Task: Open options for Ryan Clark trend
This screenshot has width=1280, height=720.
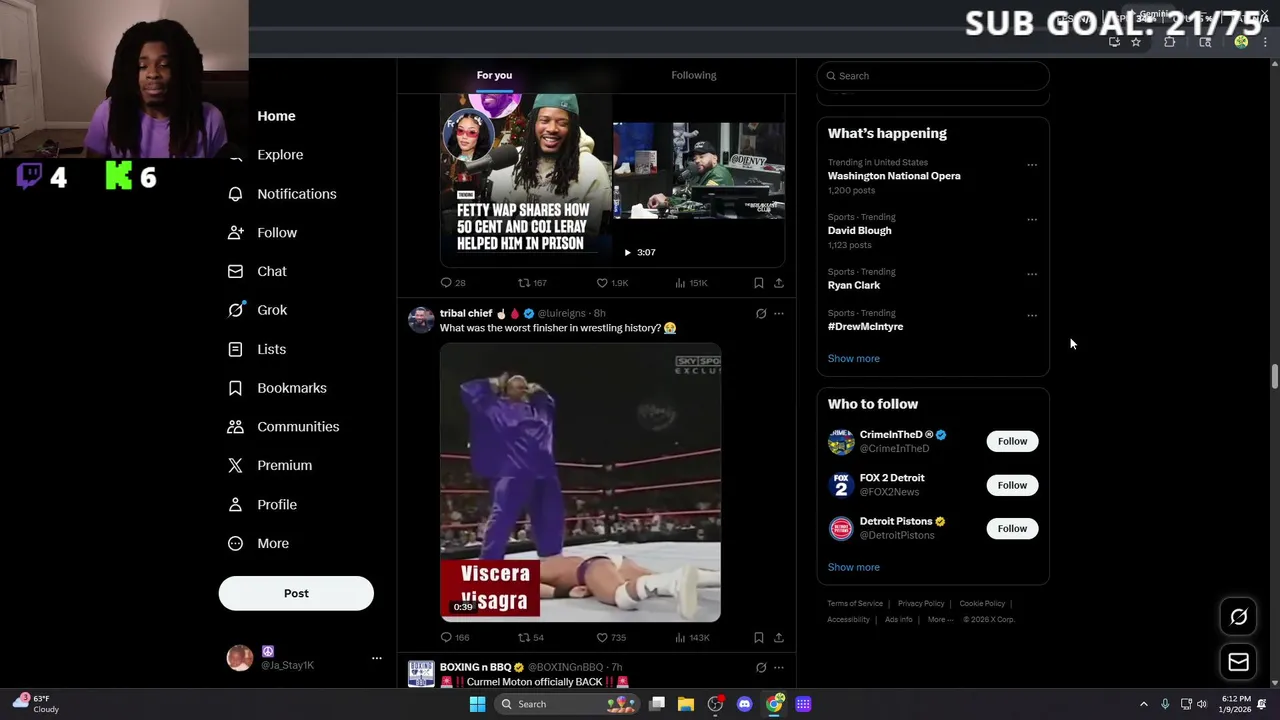Action: [1032, 274]
